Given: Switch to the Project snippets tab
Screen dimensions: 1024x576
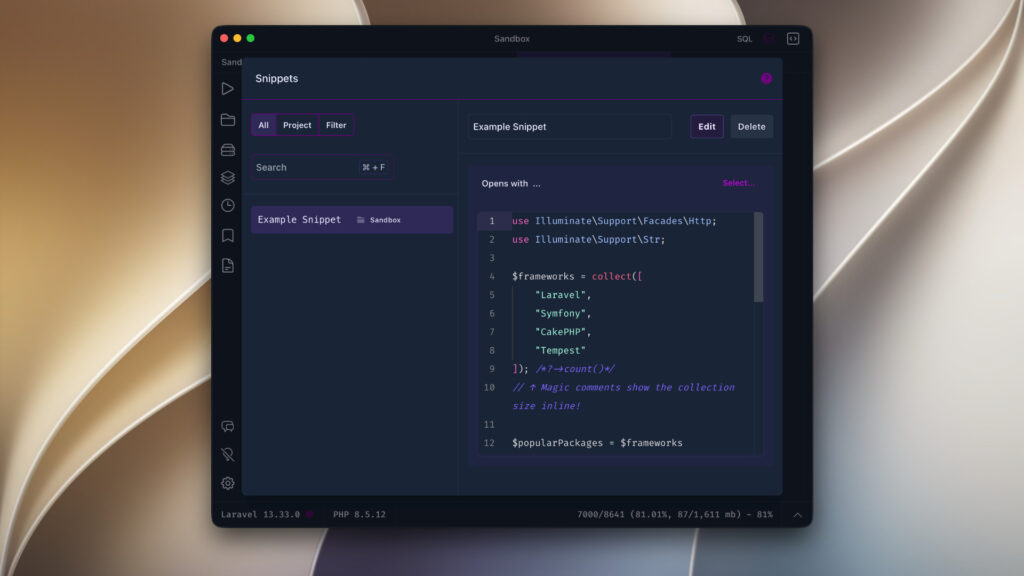Looking at the screenshot, I should click(x=297, y=125).
